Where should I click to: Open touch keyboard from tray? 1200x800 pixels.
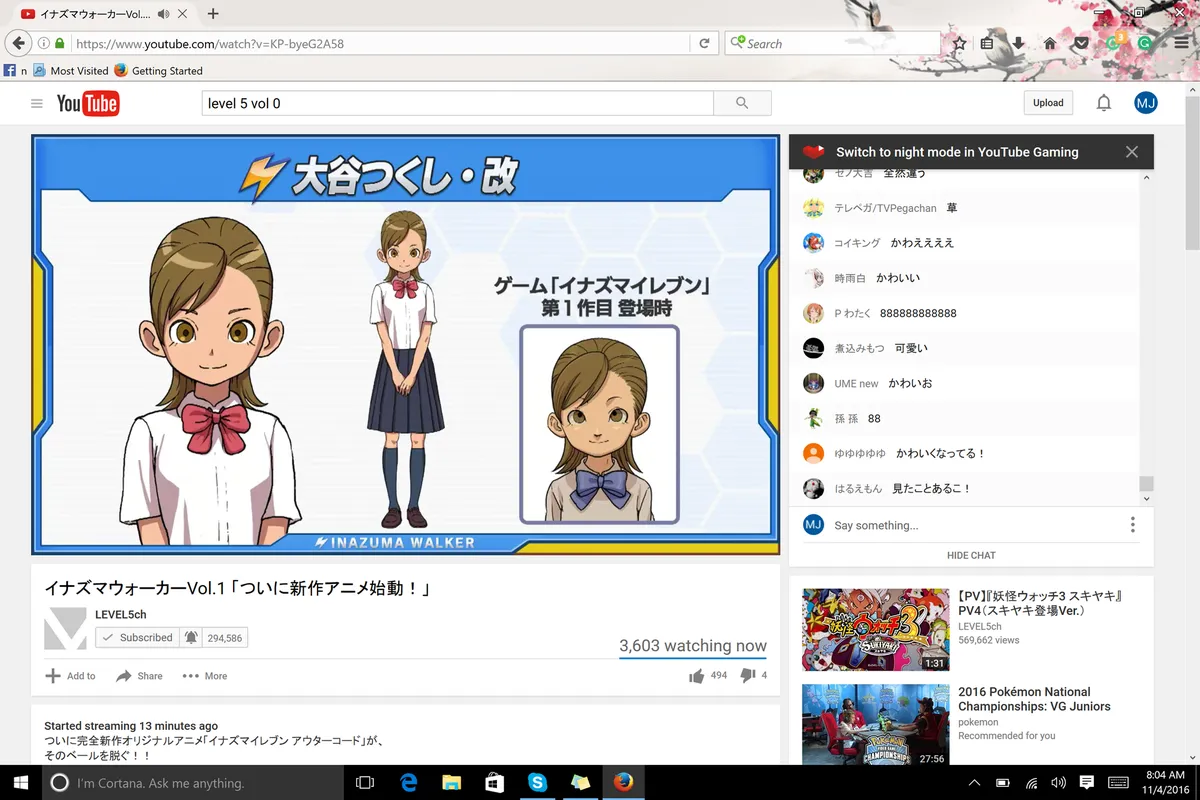point(1119,782)
